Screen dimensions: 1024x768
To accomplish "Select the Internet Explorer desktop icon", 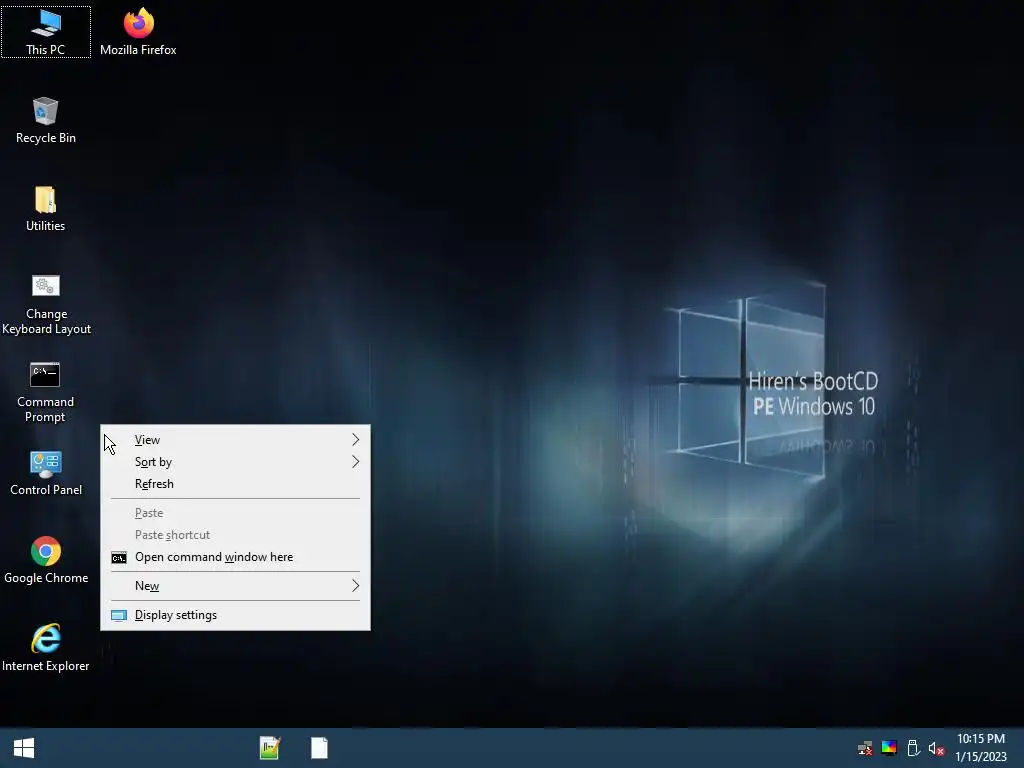I will coord(46,648).
